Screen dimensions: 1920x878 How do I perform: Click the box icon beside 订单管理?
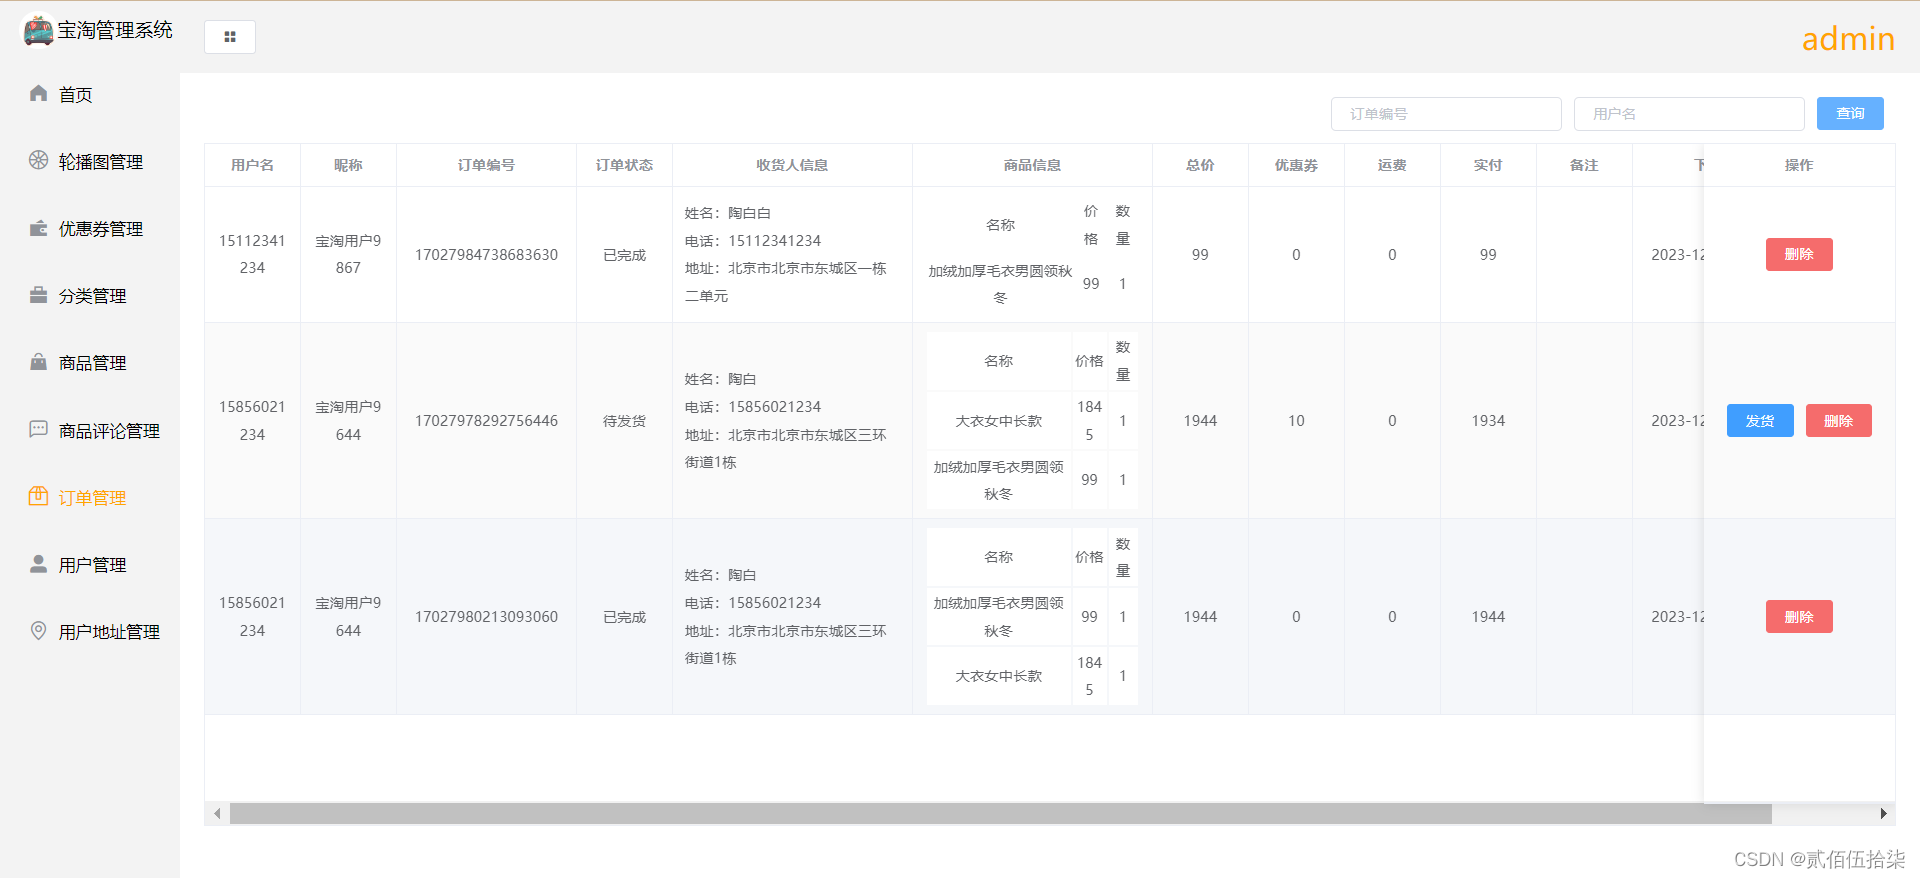(38, 496)
